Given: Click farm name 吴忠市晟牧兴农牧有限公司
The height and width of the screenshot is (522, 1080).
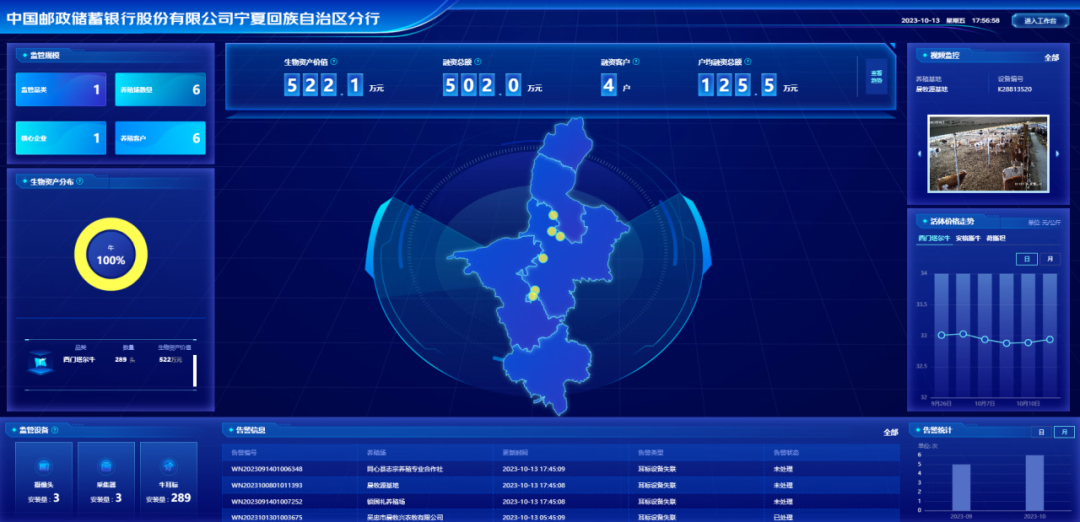Looking at the screenshot, I should pyautogui.click(x=404, y=517).
